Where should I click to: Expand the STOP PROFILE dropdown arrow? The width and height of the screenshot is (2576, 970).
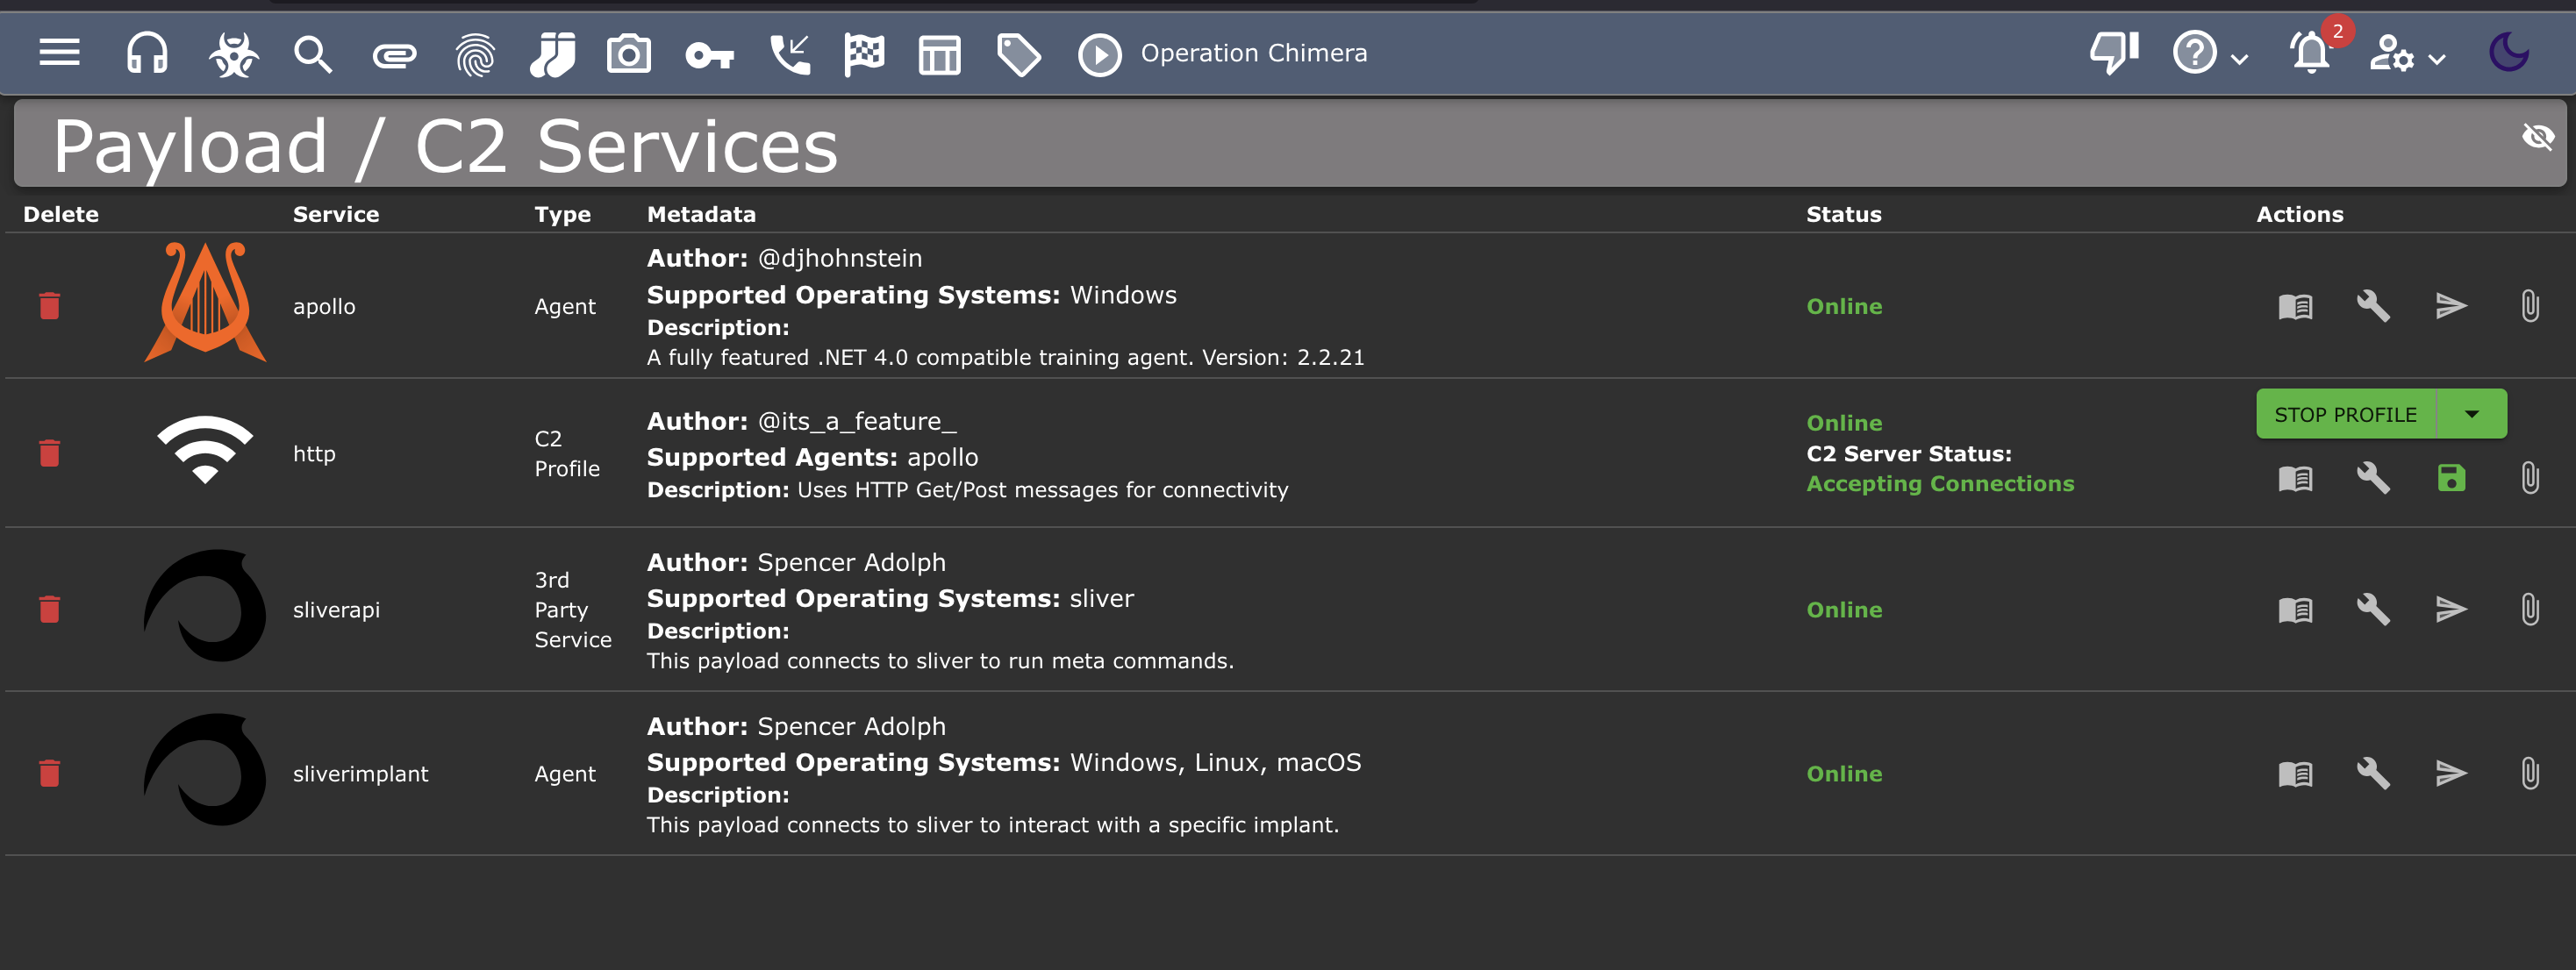click(x=2471, y=414)
